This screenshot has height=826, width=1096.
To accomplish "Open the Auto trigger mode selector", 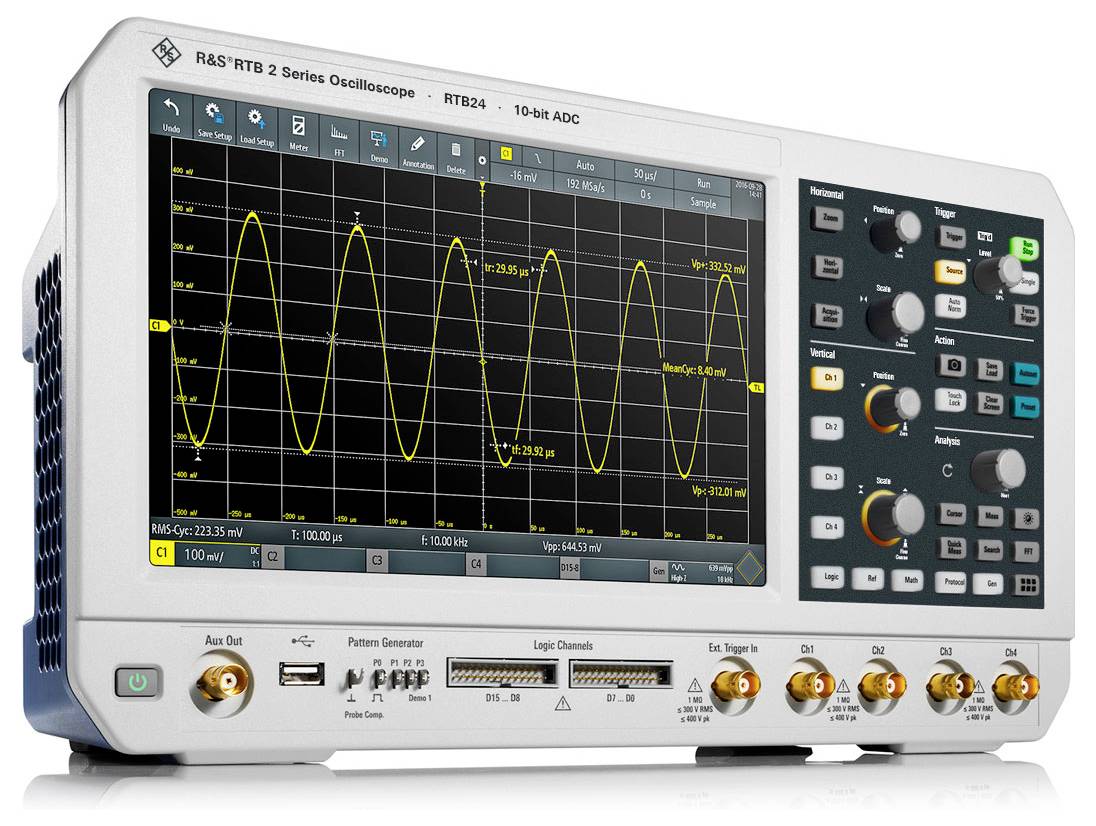I will [585, 166].
